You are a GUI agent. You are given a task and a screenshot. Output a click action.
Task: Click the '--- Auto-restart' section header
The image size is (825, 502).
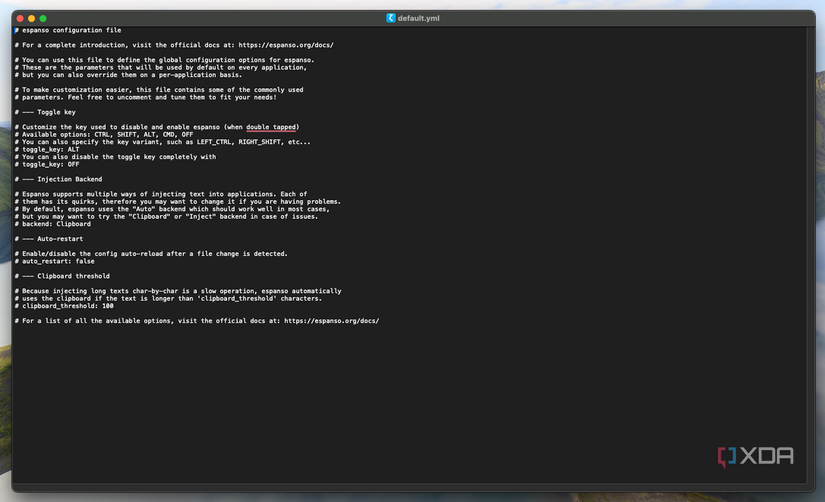pyautogui.click(x=49, y=239)
